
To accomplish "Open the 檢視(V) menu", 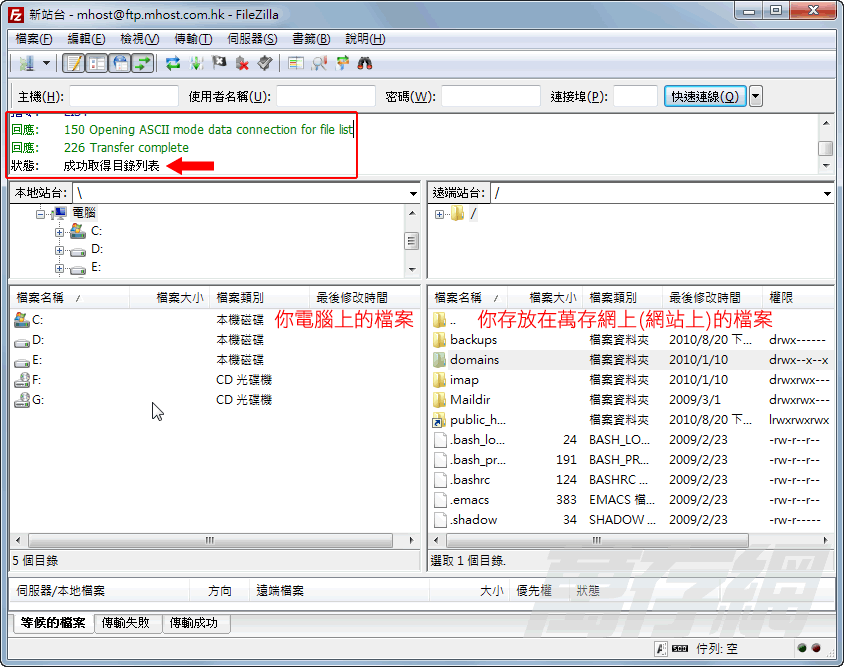I will pyautogui.click(x=140, y=39).
